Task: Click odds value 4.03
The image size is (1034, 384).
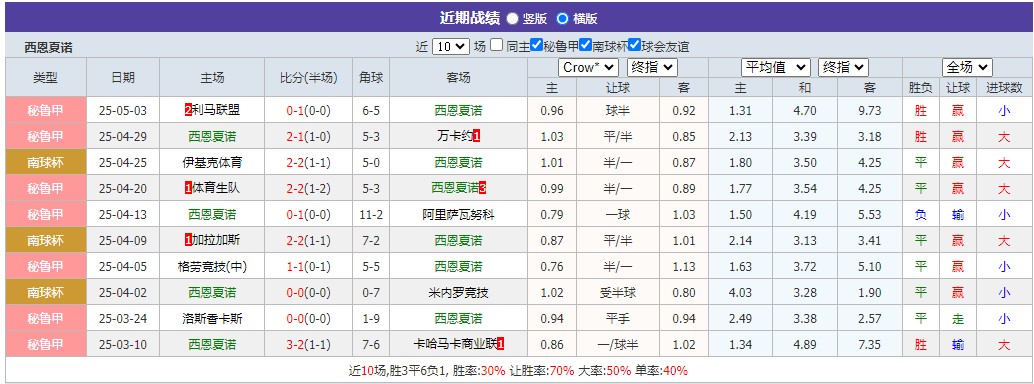Action: point(740,292)
